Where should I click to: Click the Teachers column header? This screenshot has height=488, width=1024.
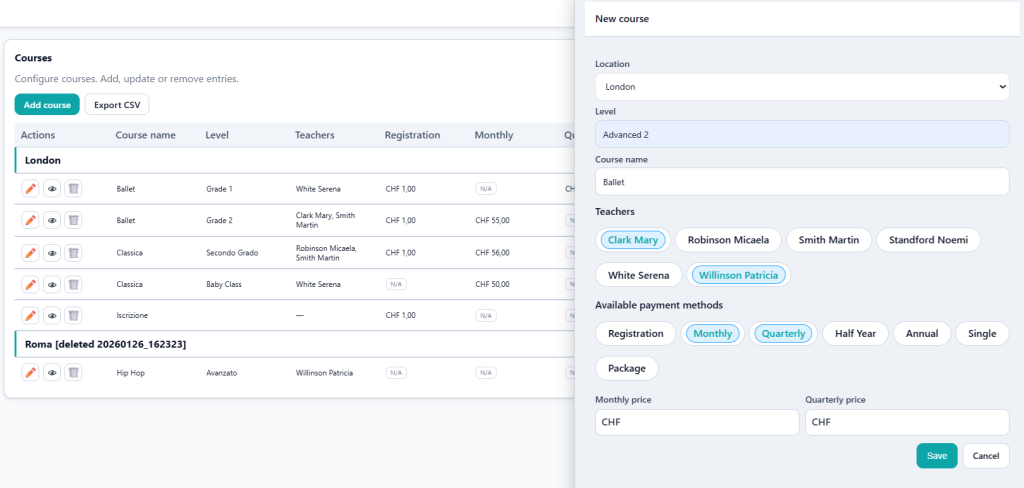(x=315, y=135)
